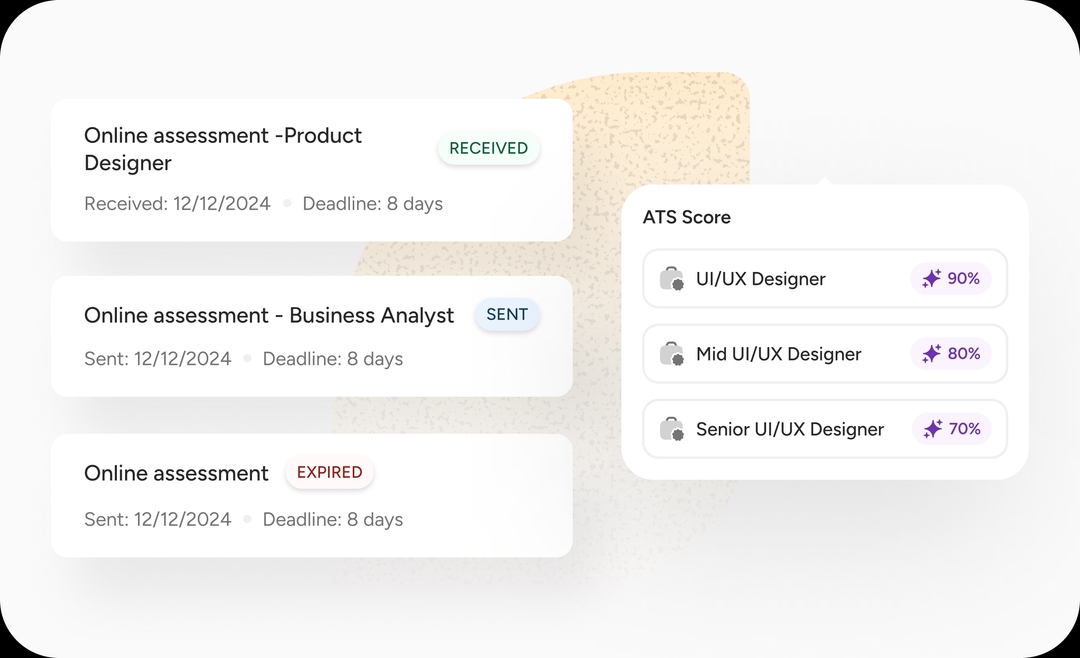1080x658 pixels.
Task: Click the briefcase icon beside Senior UI/UX Designer
Action: (672, 429)
